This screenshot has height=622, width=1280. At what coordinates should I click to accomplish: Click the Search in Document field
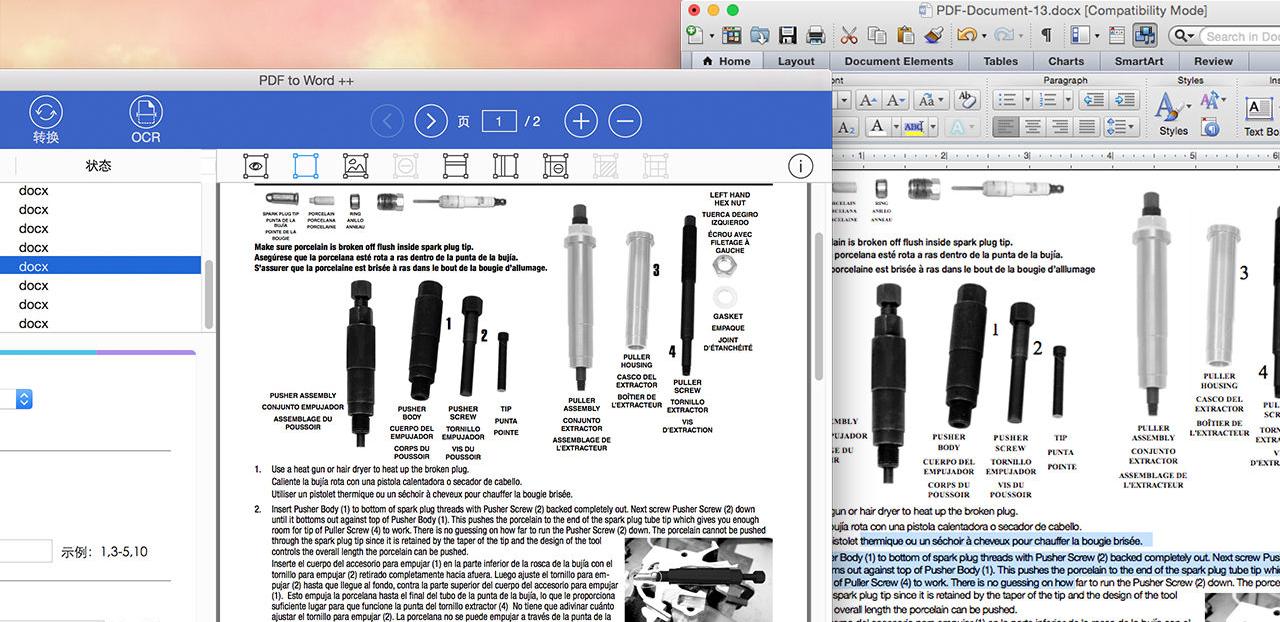(1240, 36)
